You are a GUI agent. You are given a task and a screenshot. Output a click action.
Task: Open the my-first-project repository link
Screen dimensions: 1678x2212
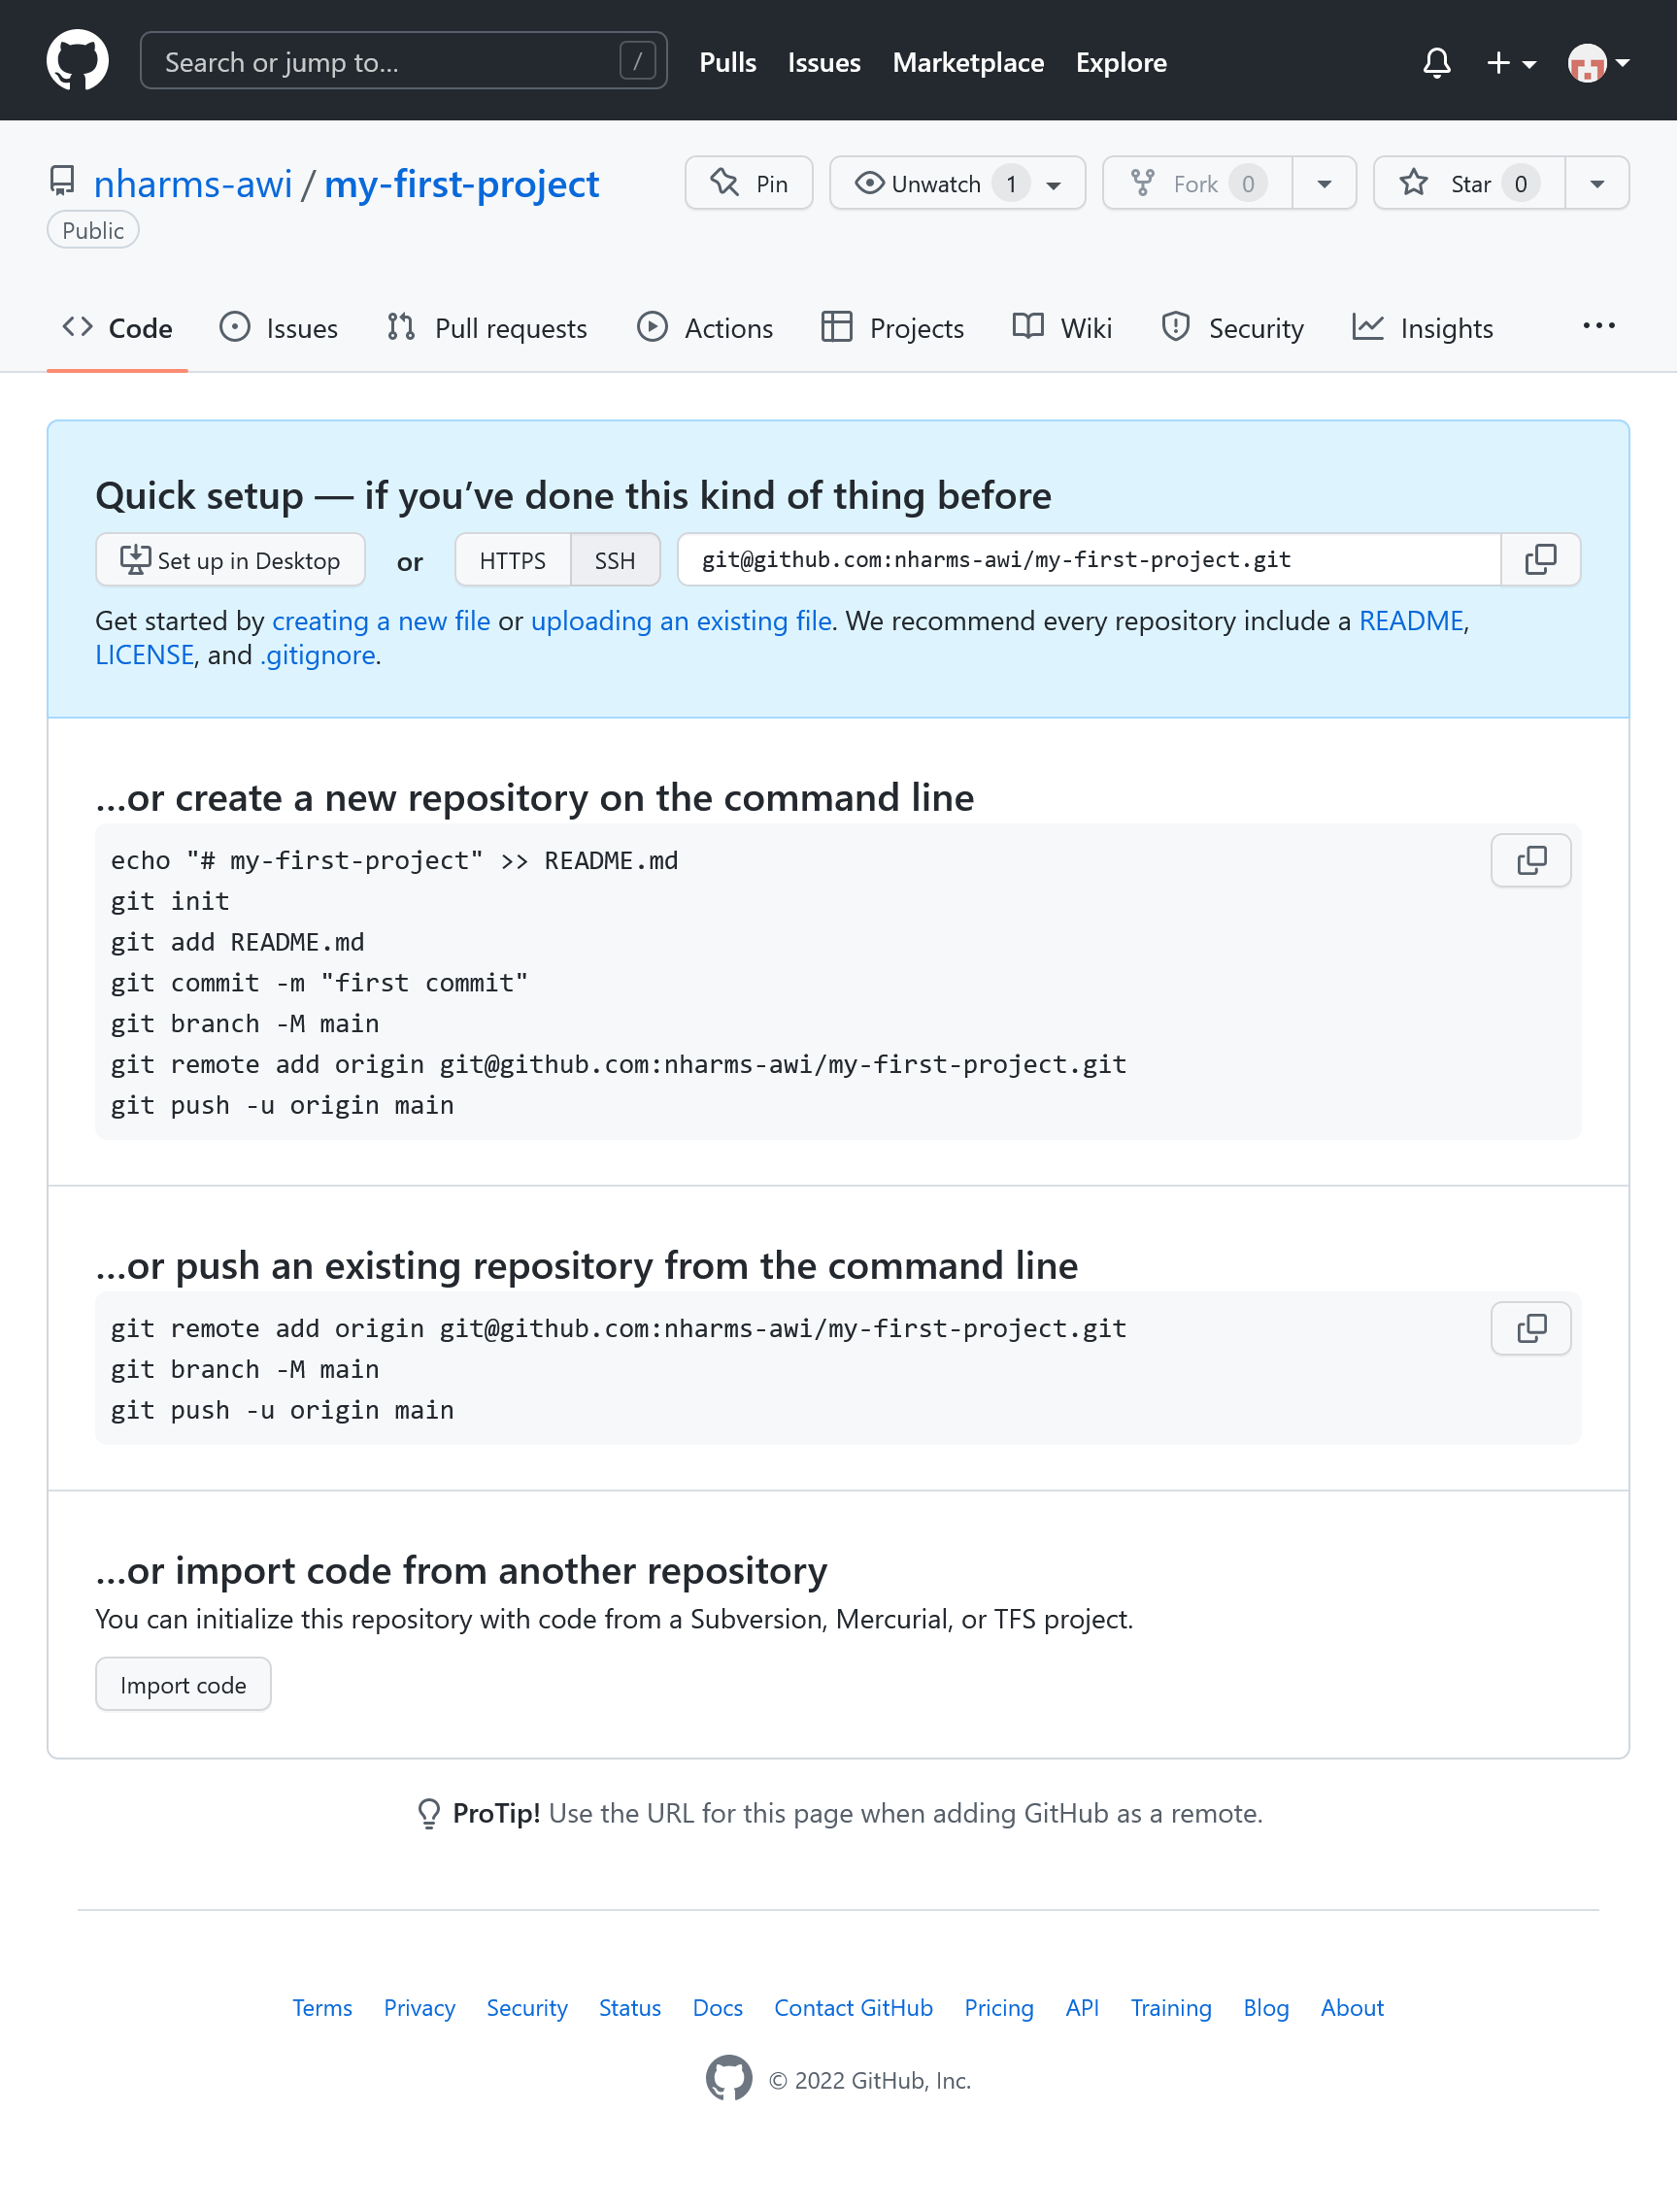(x=462, y=184)
